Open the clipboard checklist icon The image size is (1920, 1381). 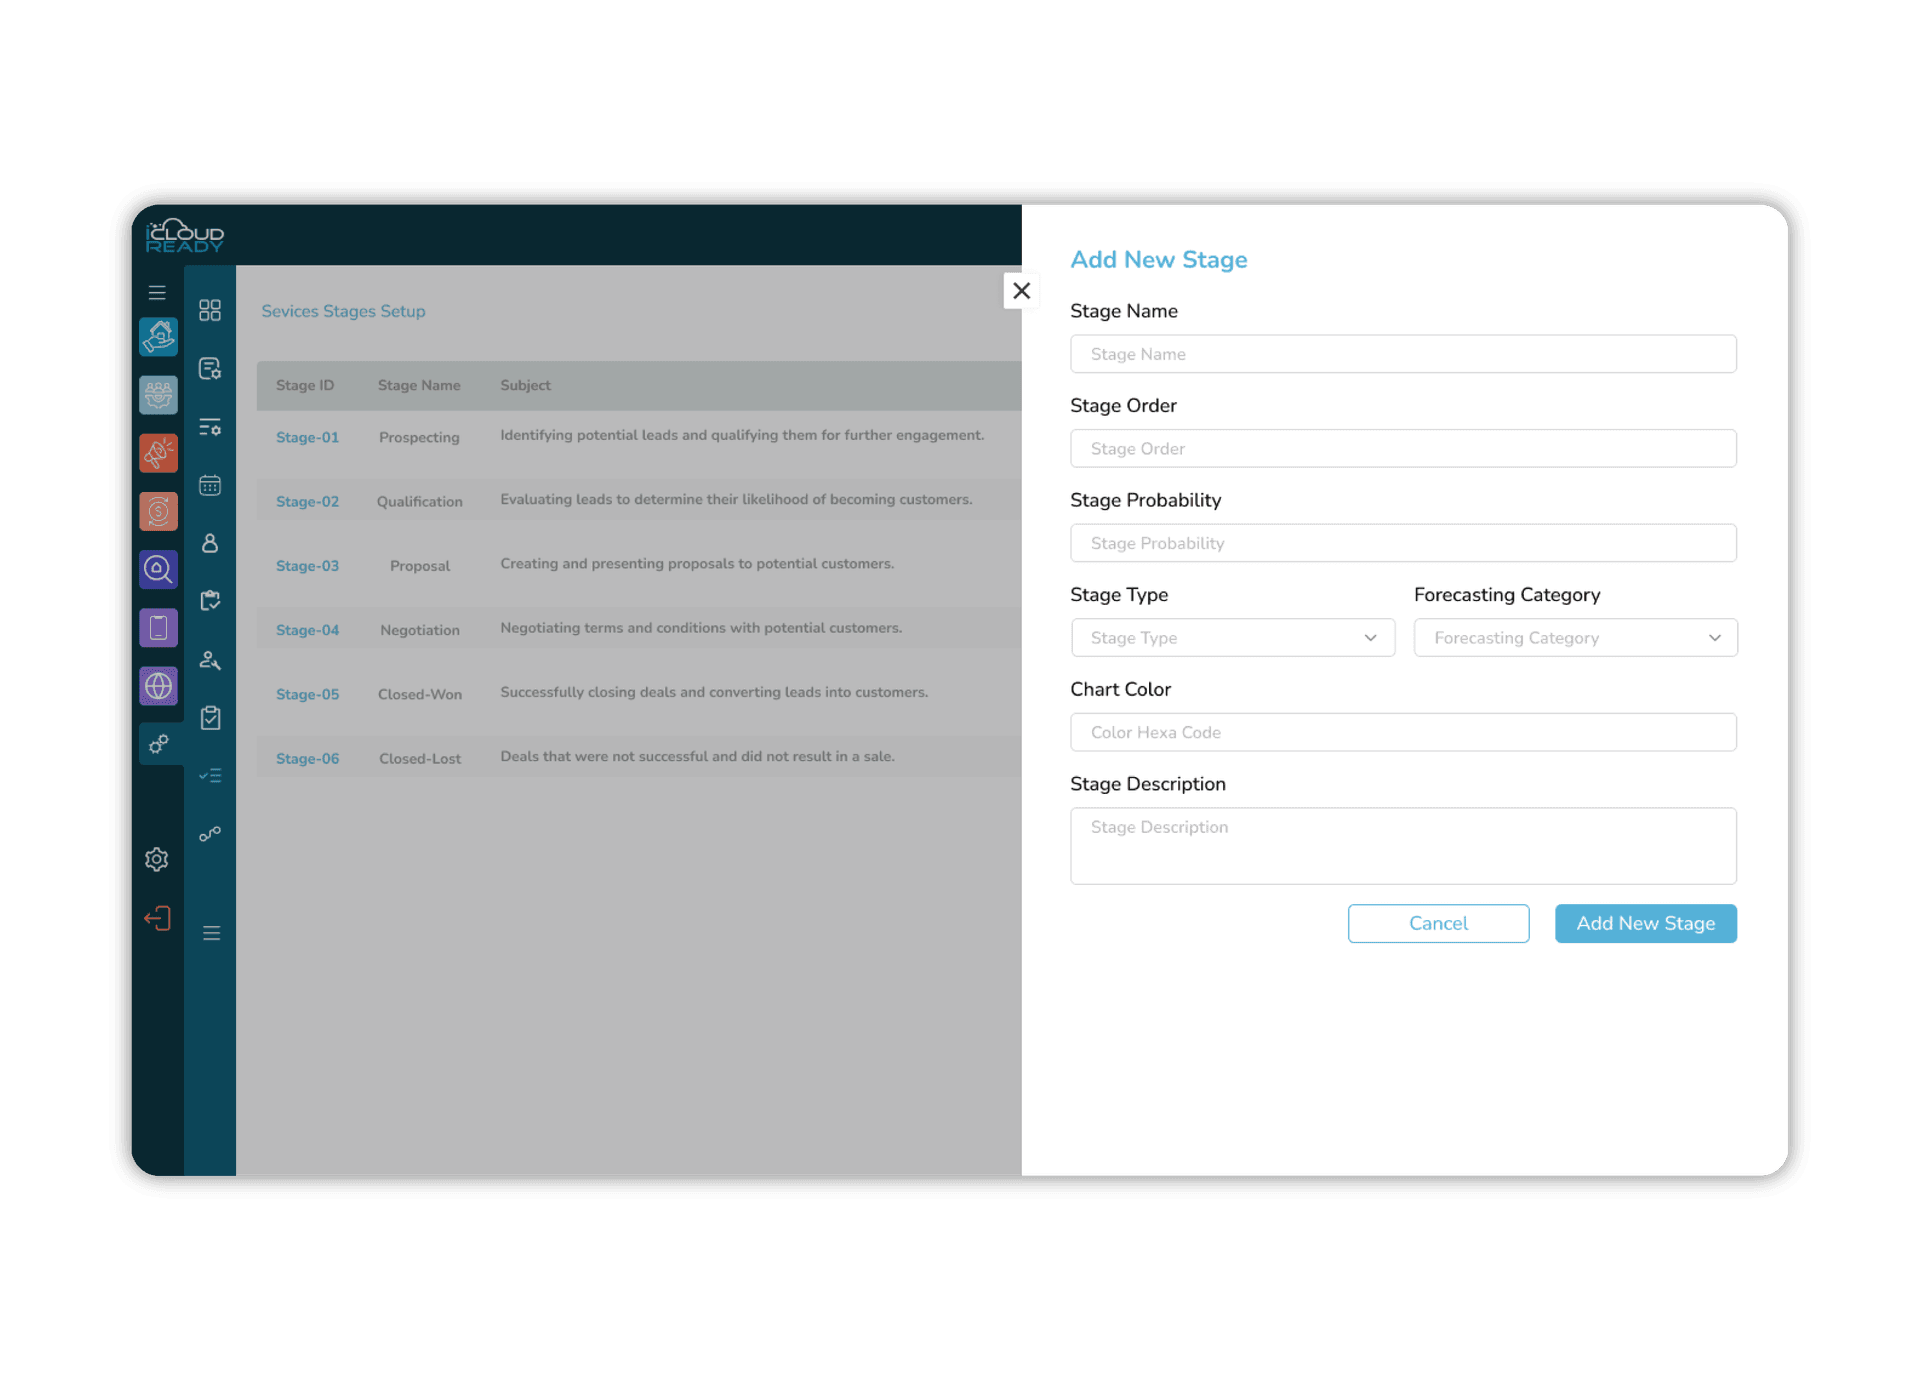tap(210, 716)
